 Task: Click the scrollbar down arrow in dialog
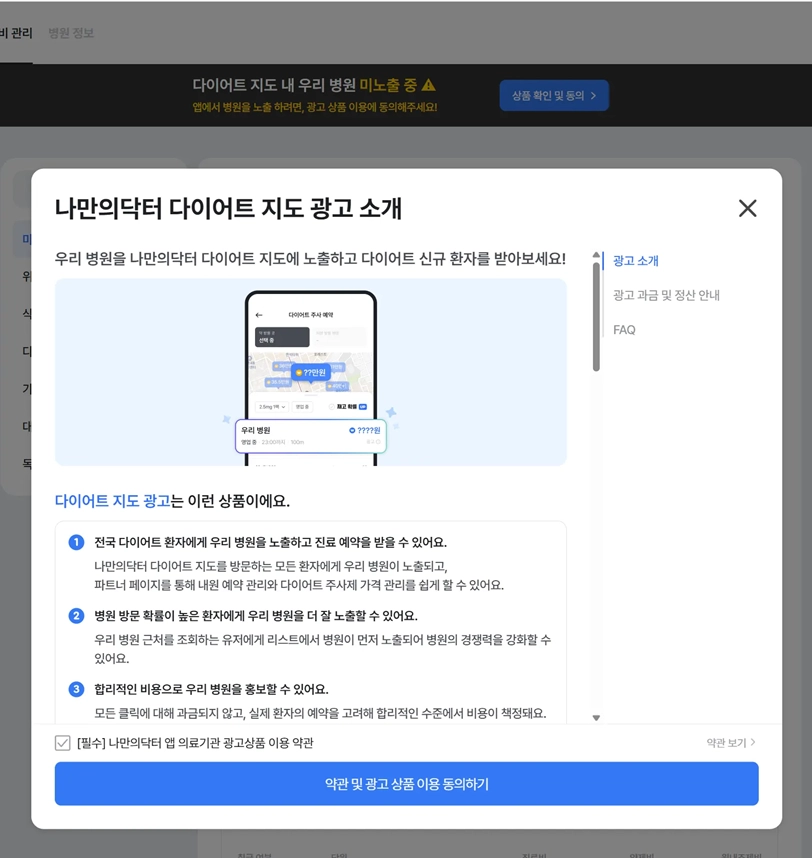[596, 717]
